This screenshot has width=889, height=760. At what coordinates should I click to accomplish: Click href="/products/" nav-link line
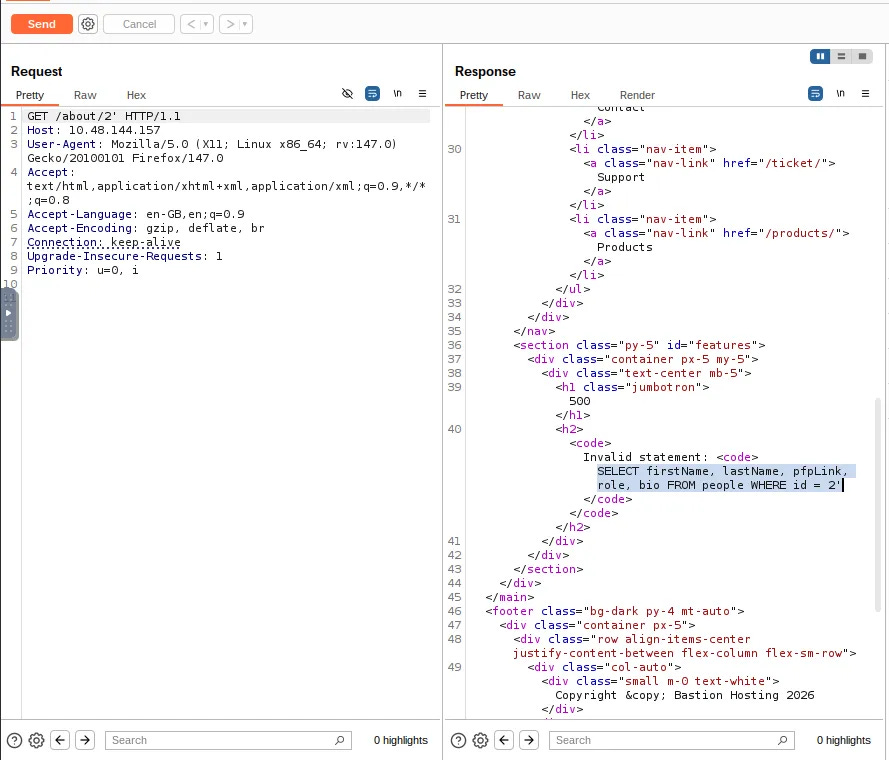click(716, 233)
